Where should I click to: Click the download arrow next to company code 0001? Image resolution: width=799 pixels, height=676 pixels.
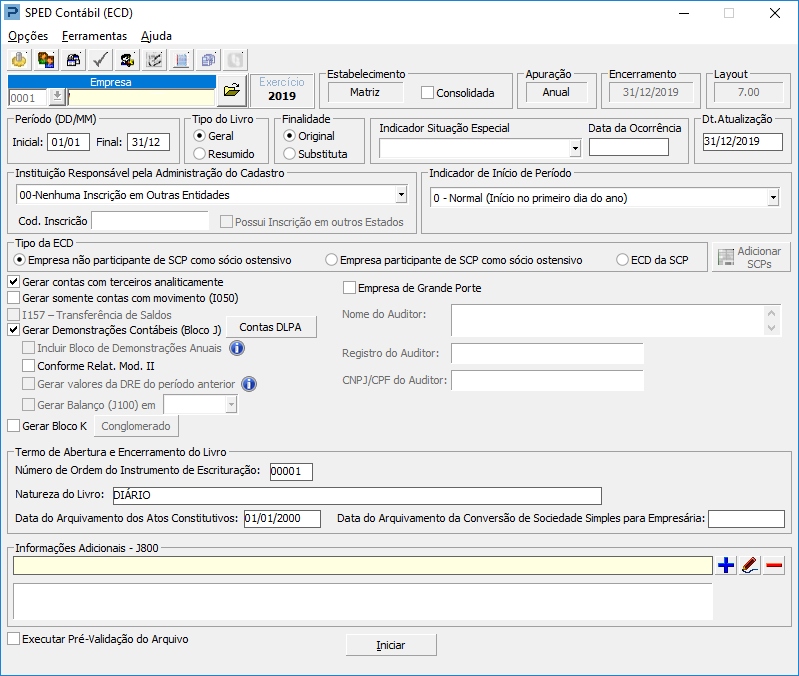57,97
